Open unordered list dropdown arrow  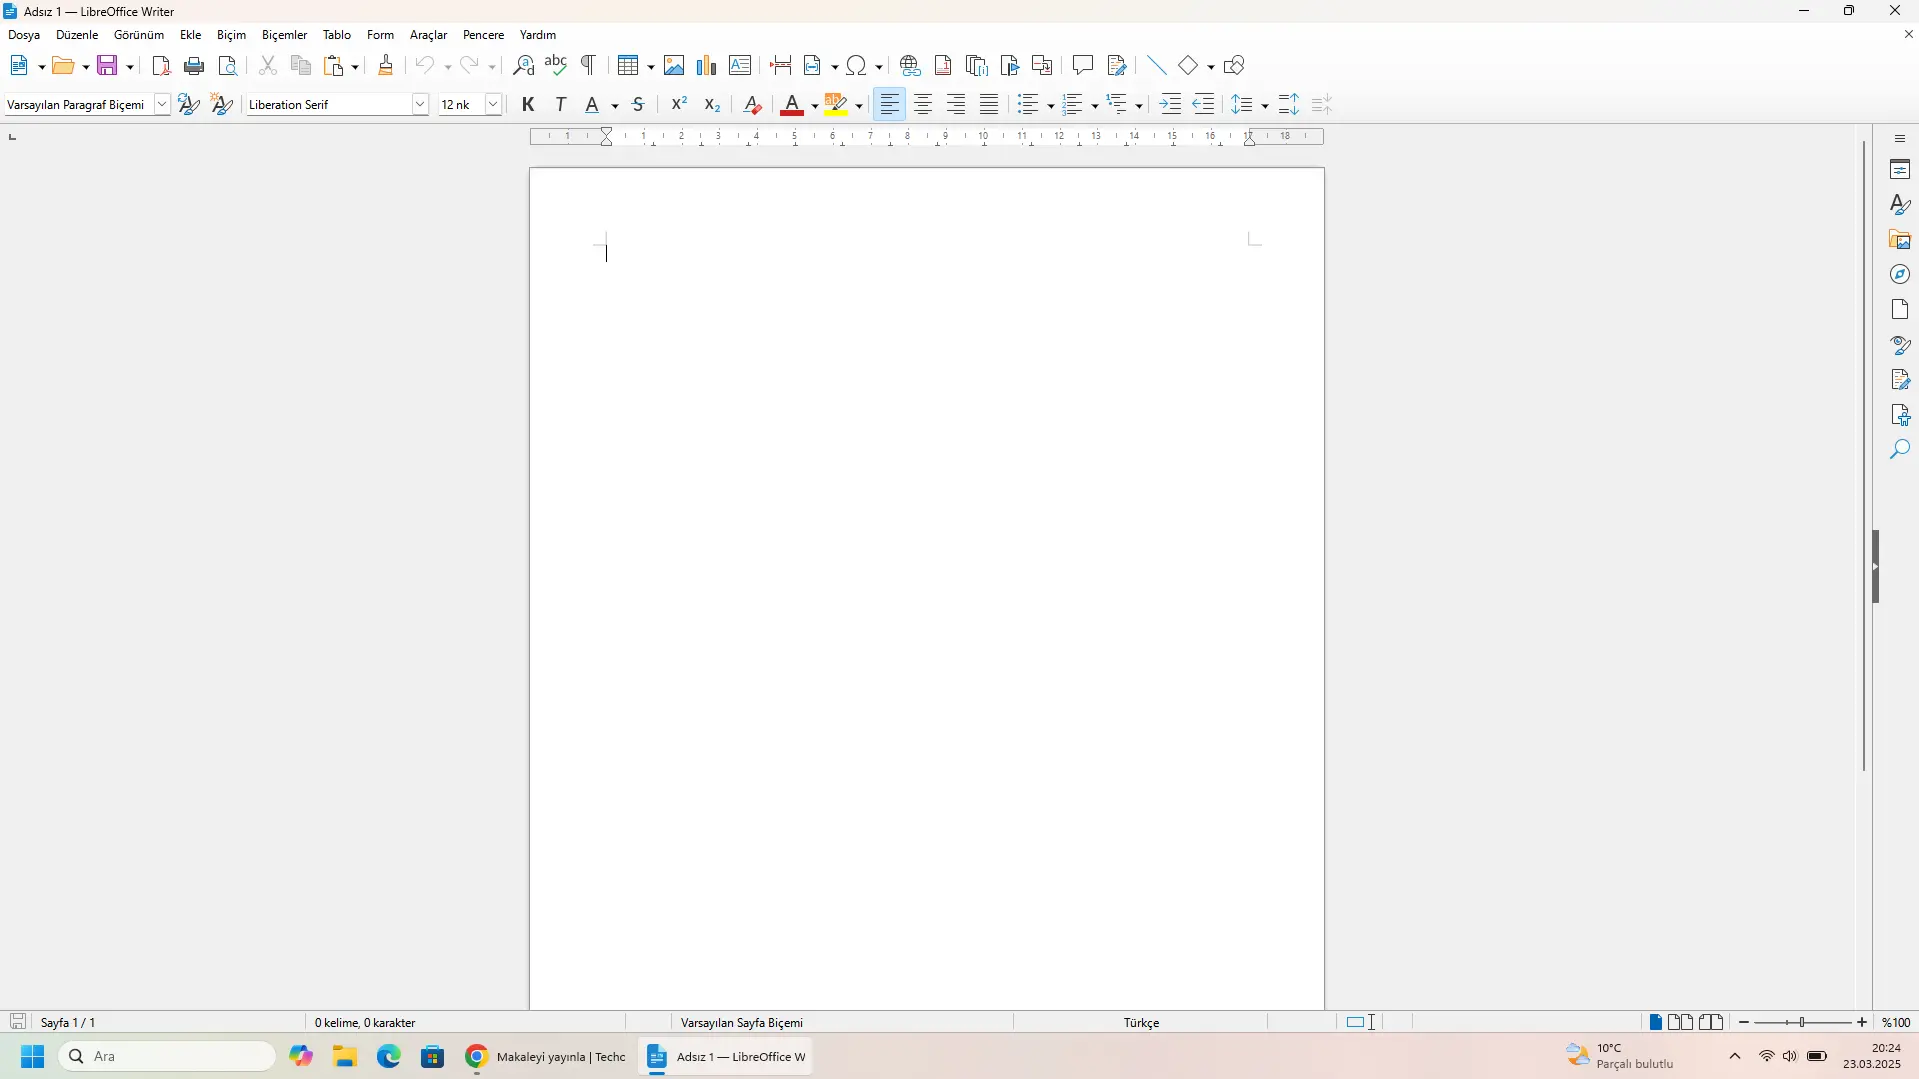[1051, 106]
